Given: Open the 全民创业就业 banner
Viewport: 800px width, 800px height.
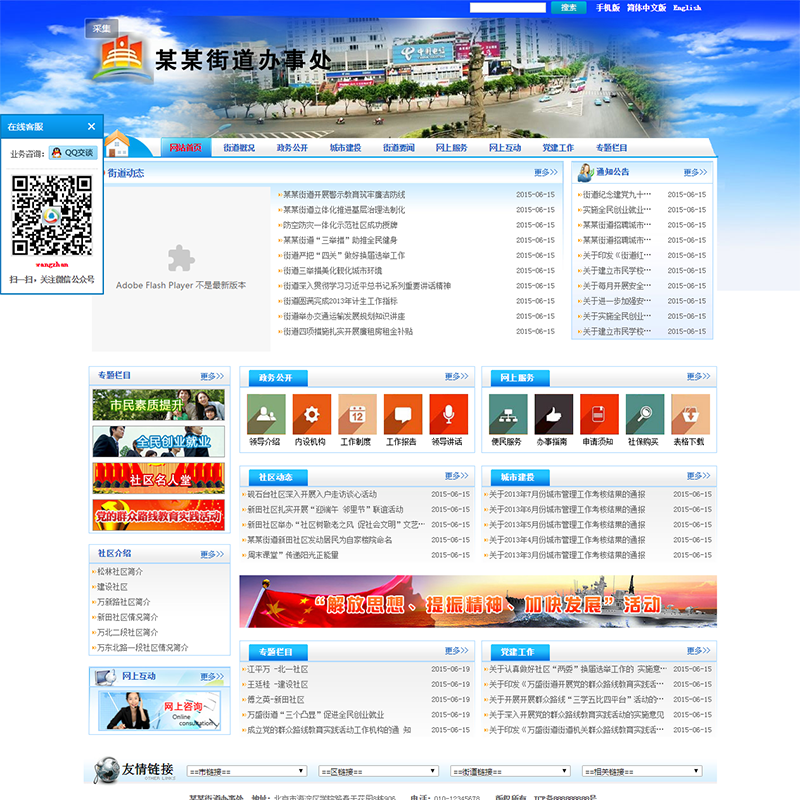Looking at the screenshot, I should tap(159, 442).
